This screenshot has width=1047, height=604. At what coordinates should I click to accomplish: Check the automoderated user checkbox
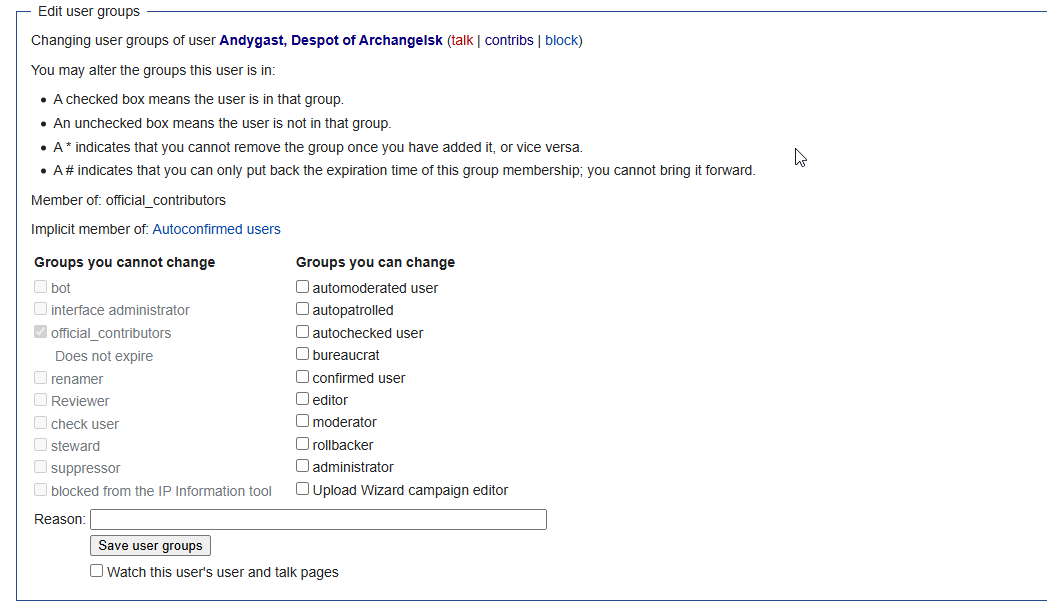pyautogui.click(x=302, y=287)
